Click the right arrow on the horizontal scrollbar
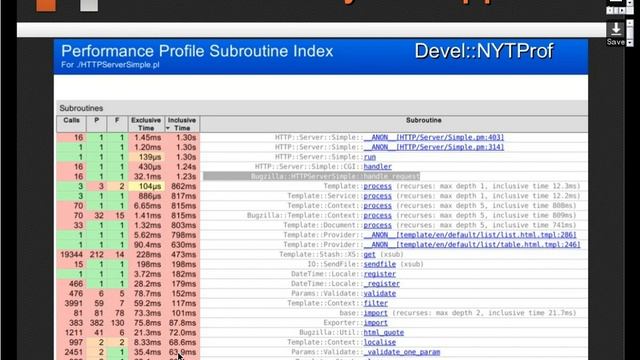This screenshot has height=360, width=640. 622,11
